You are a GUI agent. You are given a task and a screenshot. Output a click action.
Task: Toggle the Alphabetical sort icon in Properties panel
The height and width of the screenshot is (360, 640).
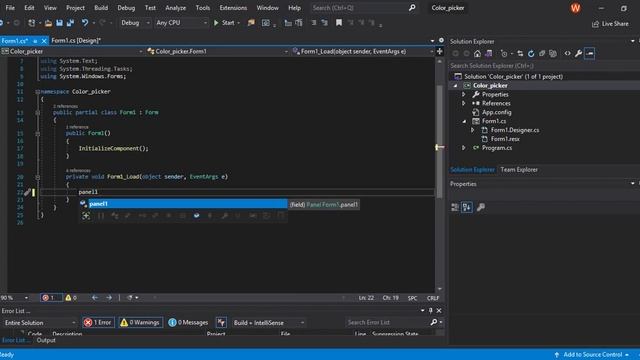(x=467, y=207)
